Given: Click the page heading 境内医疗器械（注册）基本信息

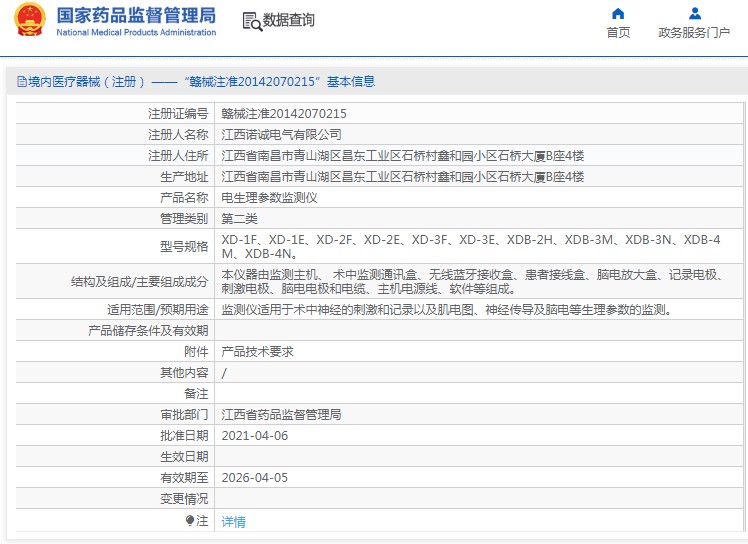Looking at the screenshot, I should coord(201,82).
